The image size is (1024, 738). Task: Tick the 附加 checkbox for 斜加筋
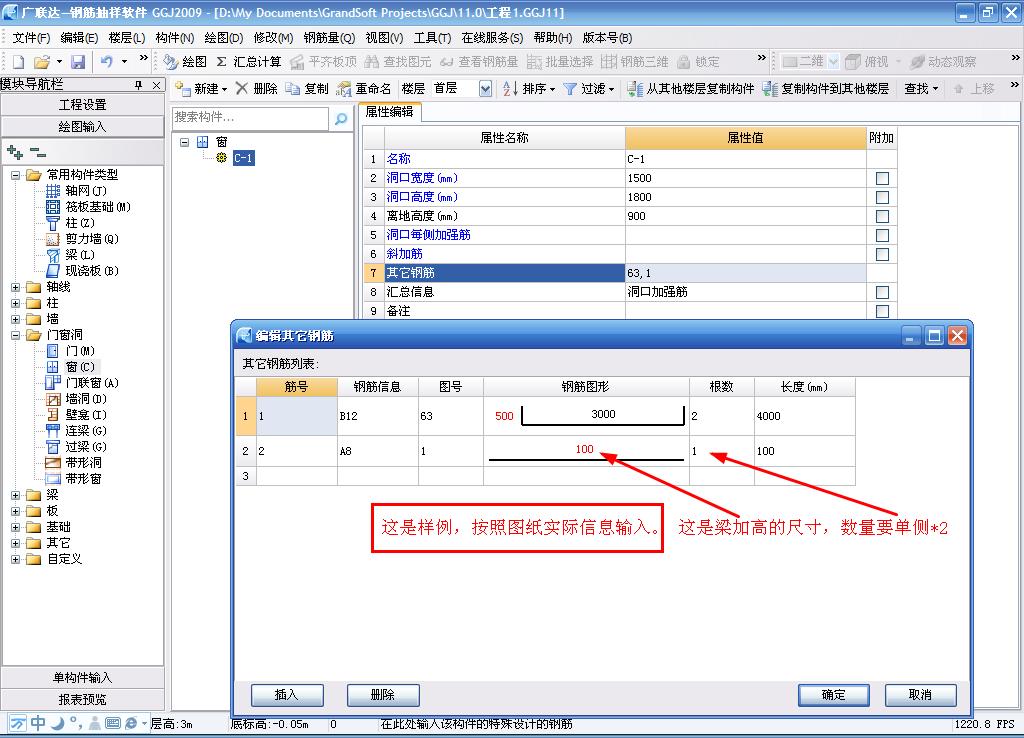tap(882, 254)
